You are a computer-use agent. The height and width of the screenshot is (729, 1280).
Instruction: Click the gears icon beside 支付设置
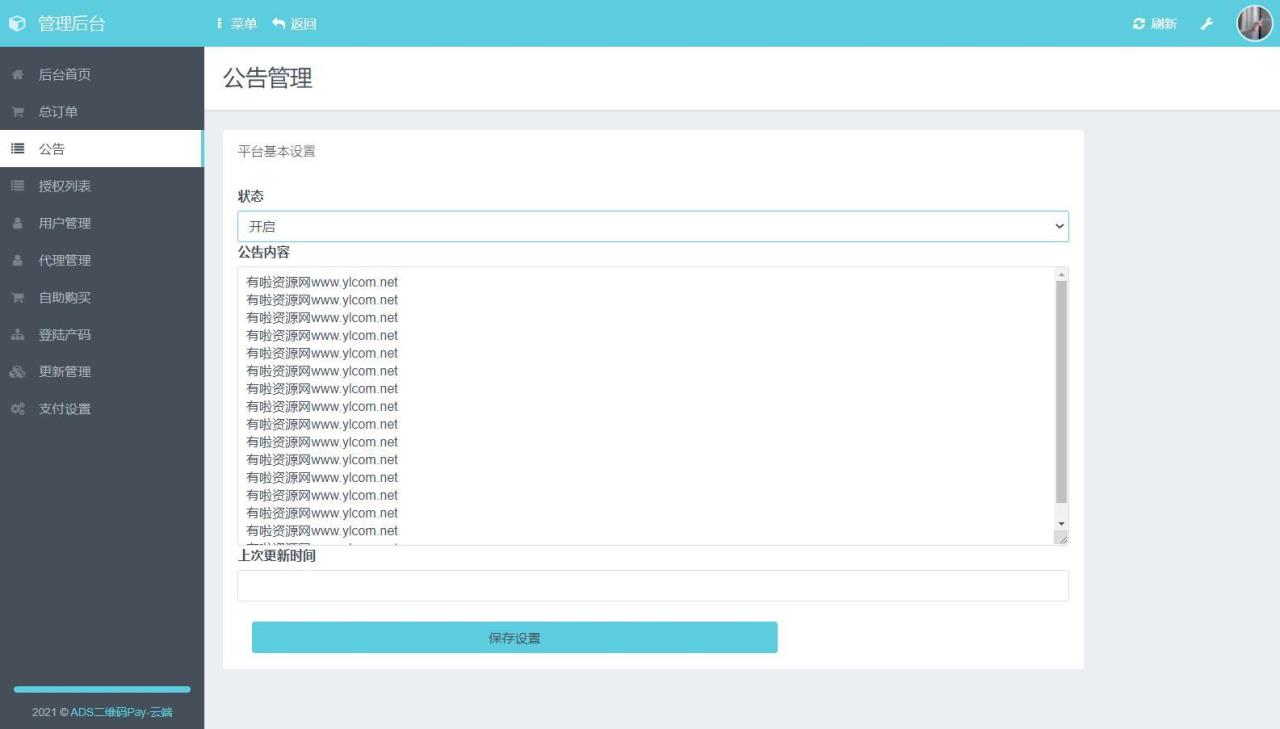(x=17, y=408)
